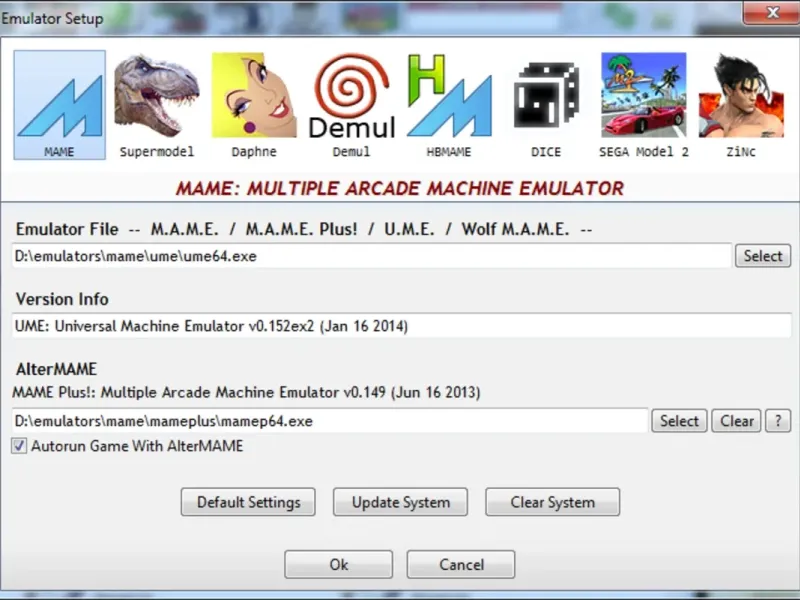Open the Demul emulator settings
Screen dimensions: 800x600
pos(352,105)
